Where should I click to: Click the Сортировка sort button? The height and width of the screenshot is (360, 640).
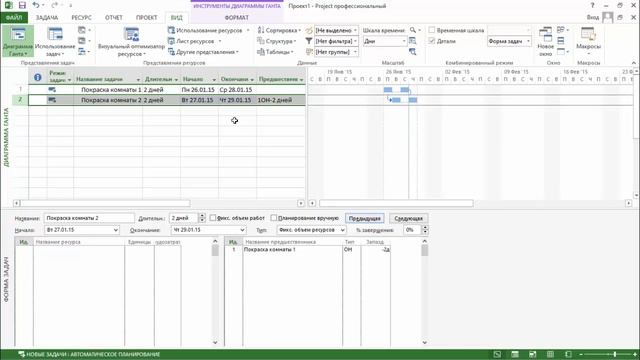(279, 30)
